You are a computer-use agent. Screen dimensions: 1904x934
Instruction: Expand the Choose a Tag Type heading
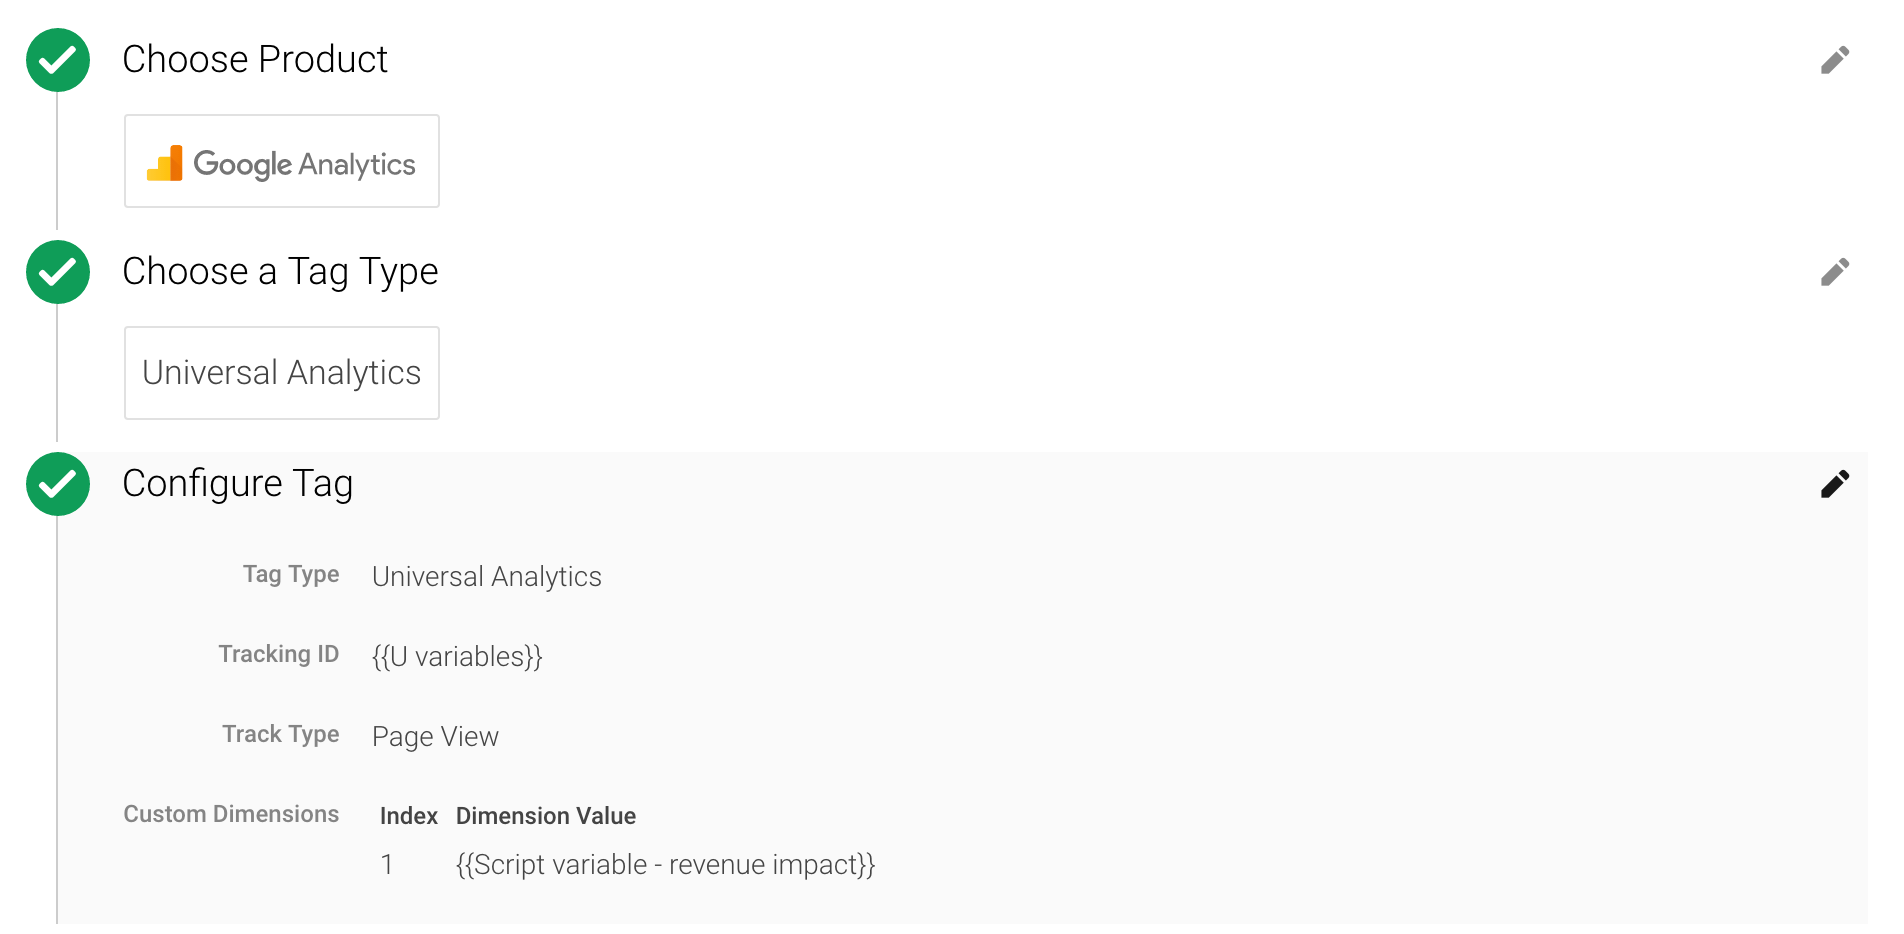pos(280,272)
